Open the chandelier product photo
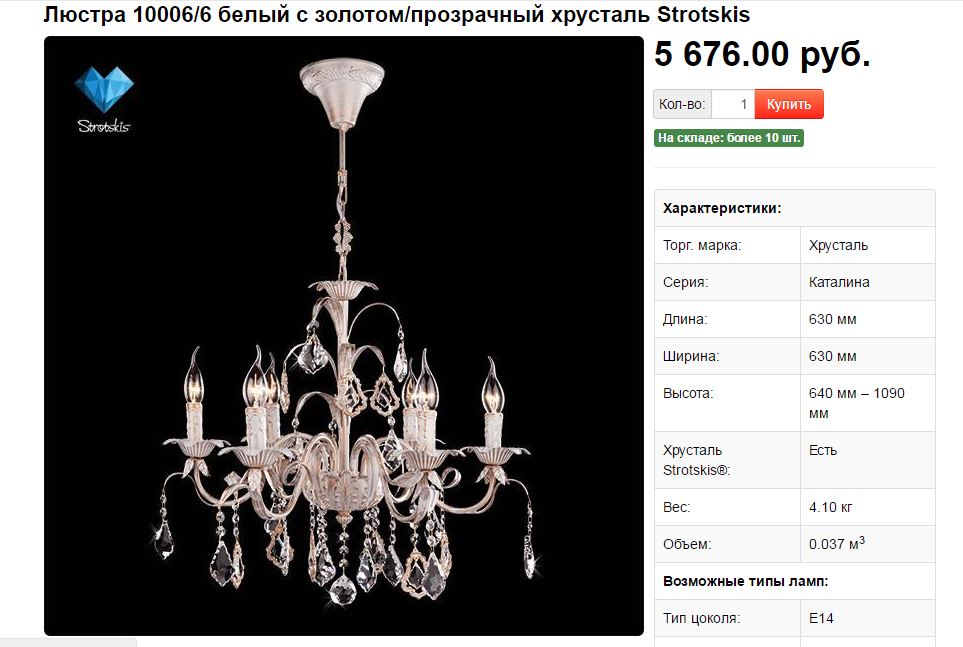This screenshot has height=647, width=963. (344, 335)
